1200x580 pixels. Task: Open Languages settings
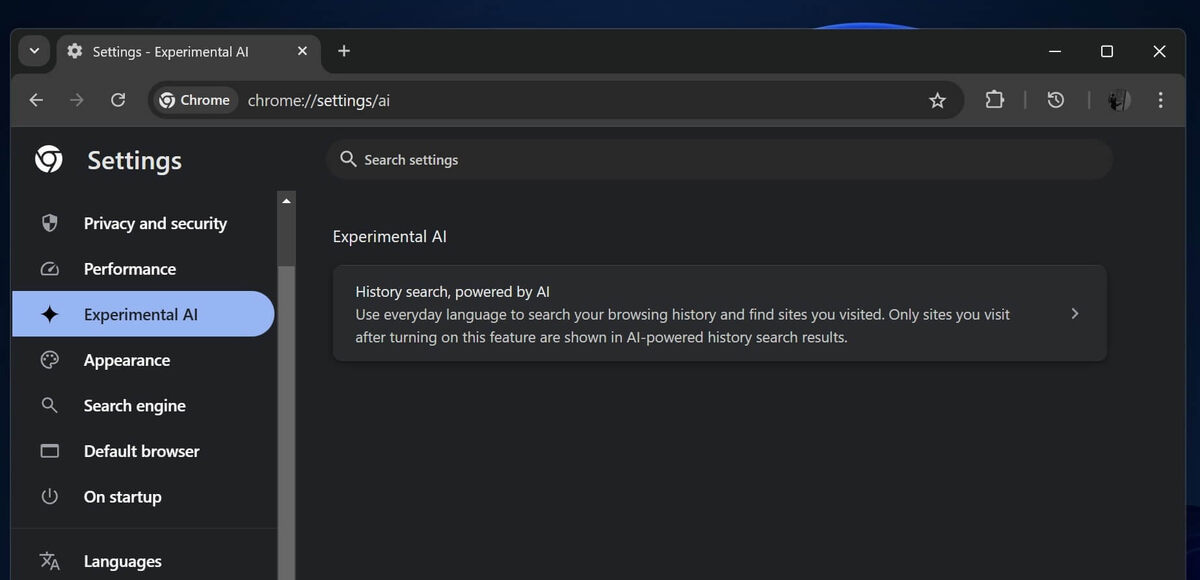click(x=122, y=562)
